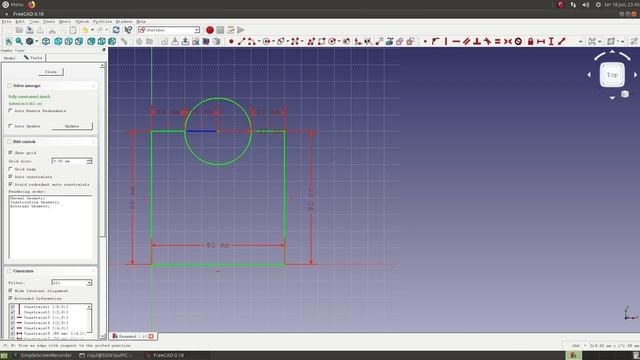Select the create arc tool

[251, 41]
